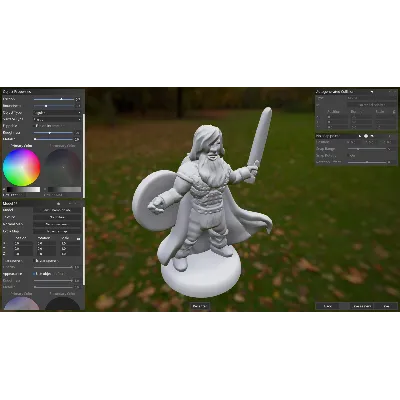Viewport: 400px width, 400px height.
Task: Click the slider directly beneath the blue checked checkbox
Action: tap(53, 281)
